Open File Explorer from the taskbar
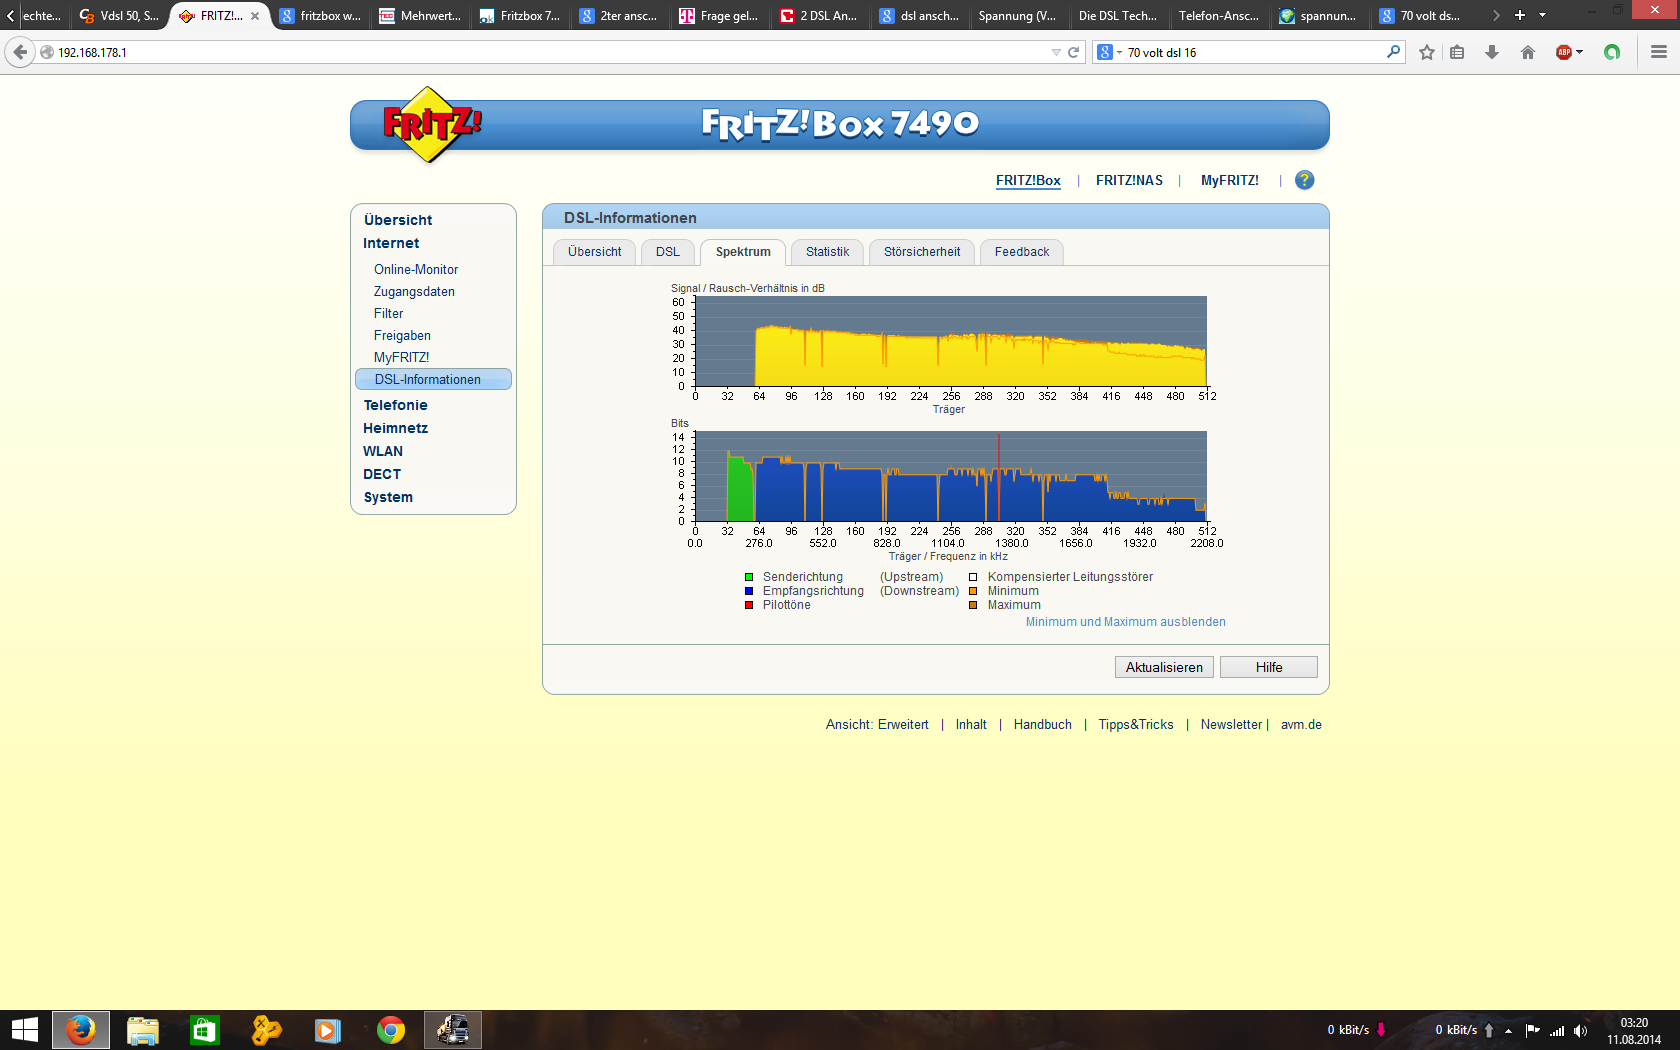Viewport: 1680px width, 1050px height. pos(143,1030)
